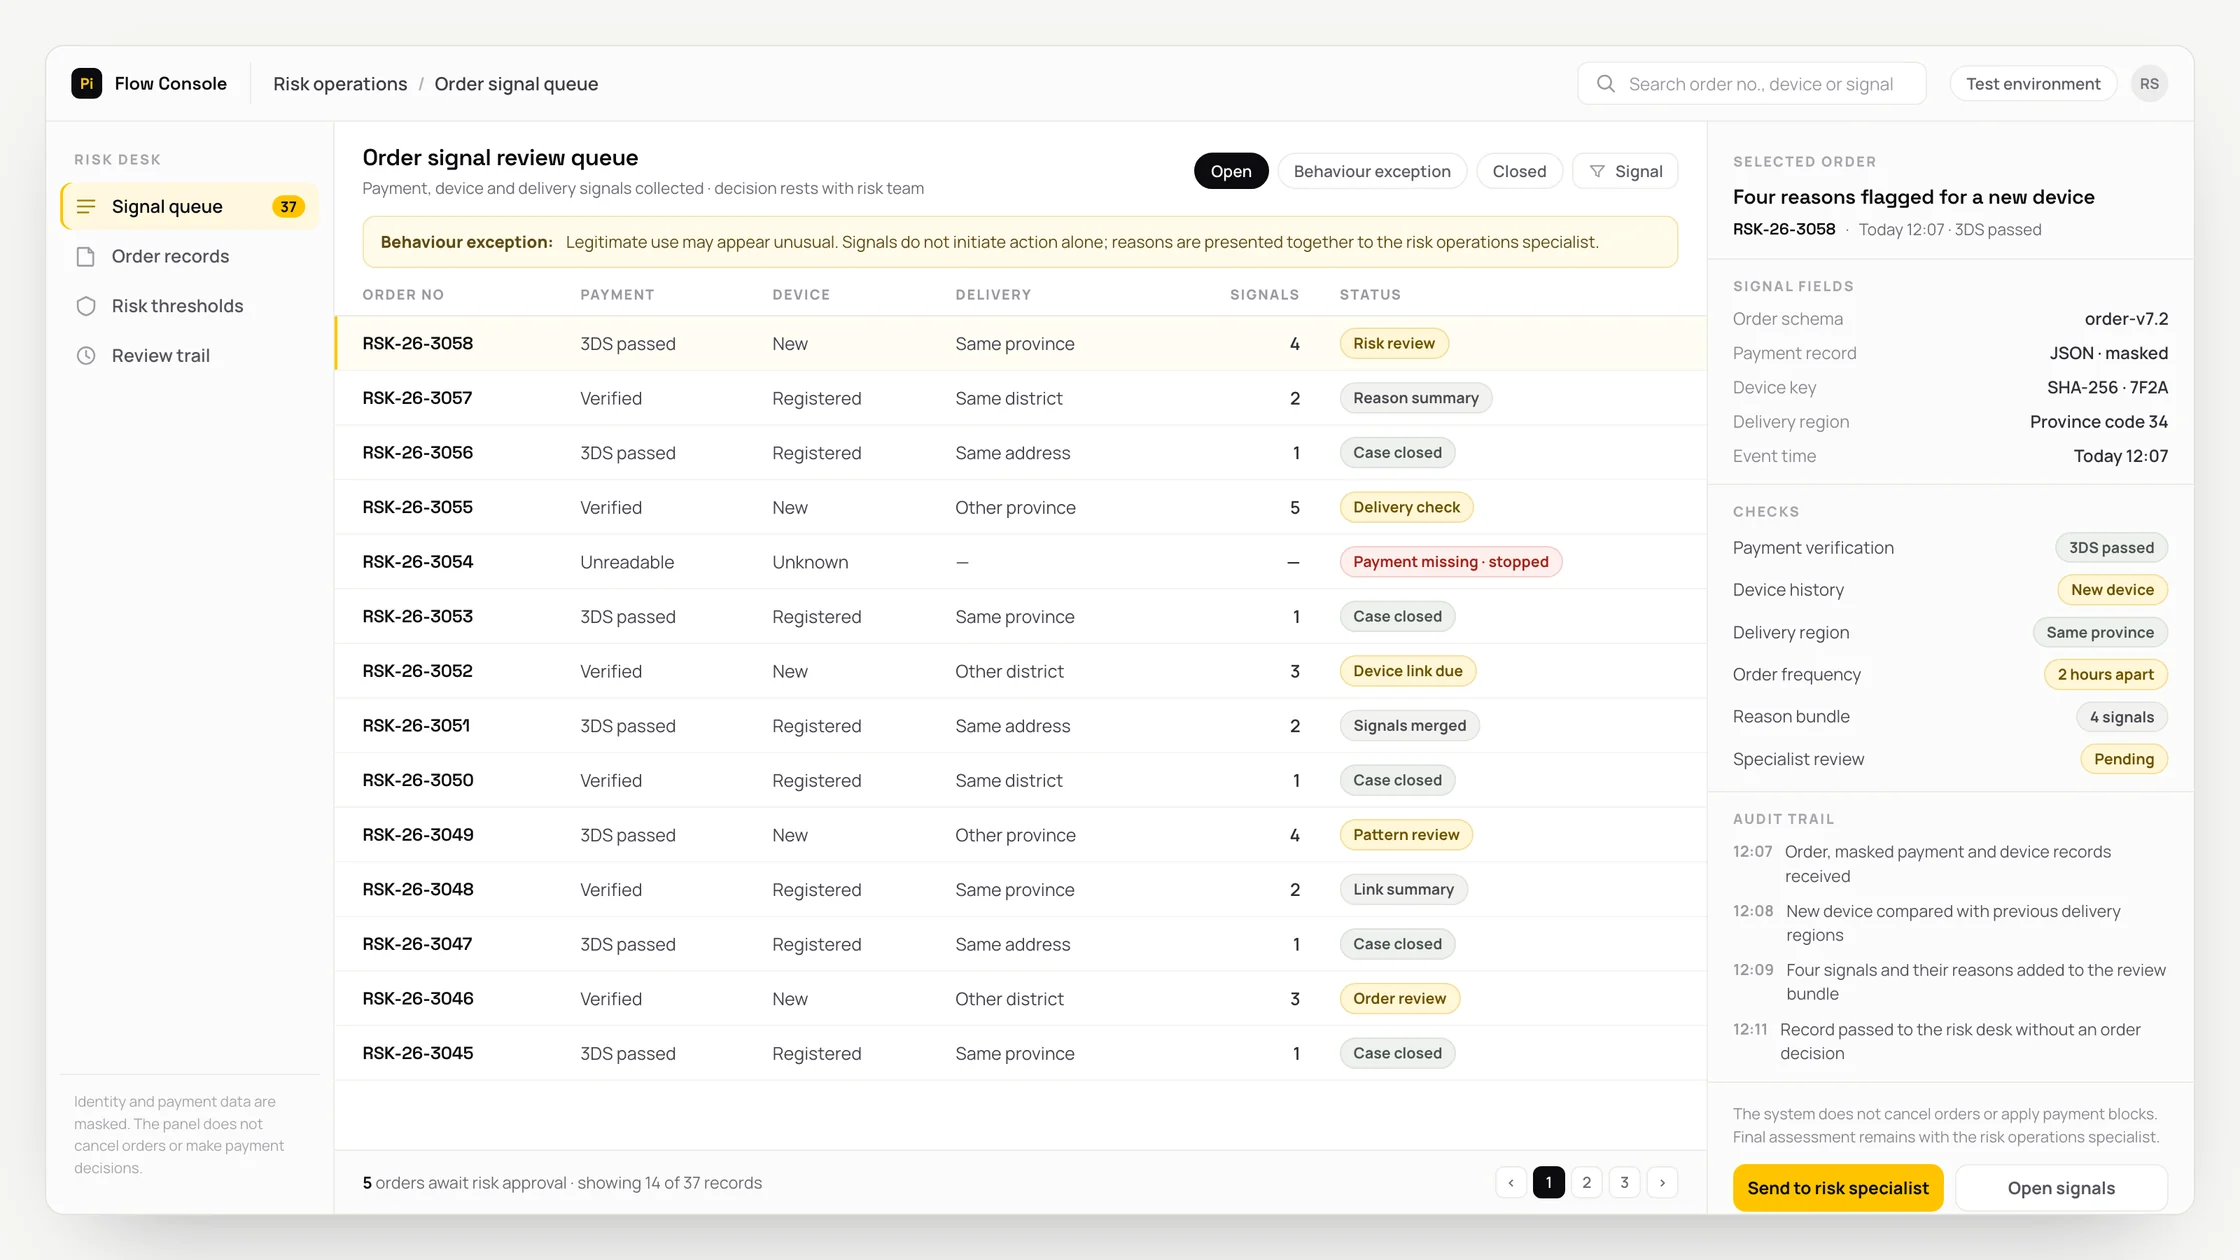
Task: Click the funnel icon in Signal filter
Action: tap(1597, 171)
